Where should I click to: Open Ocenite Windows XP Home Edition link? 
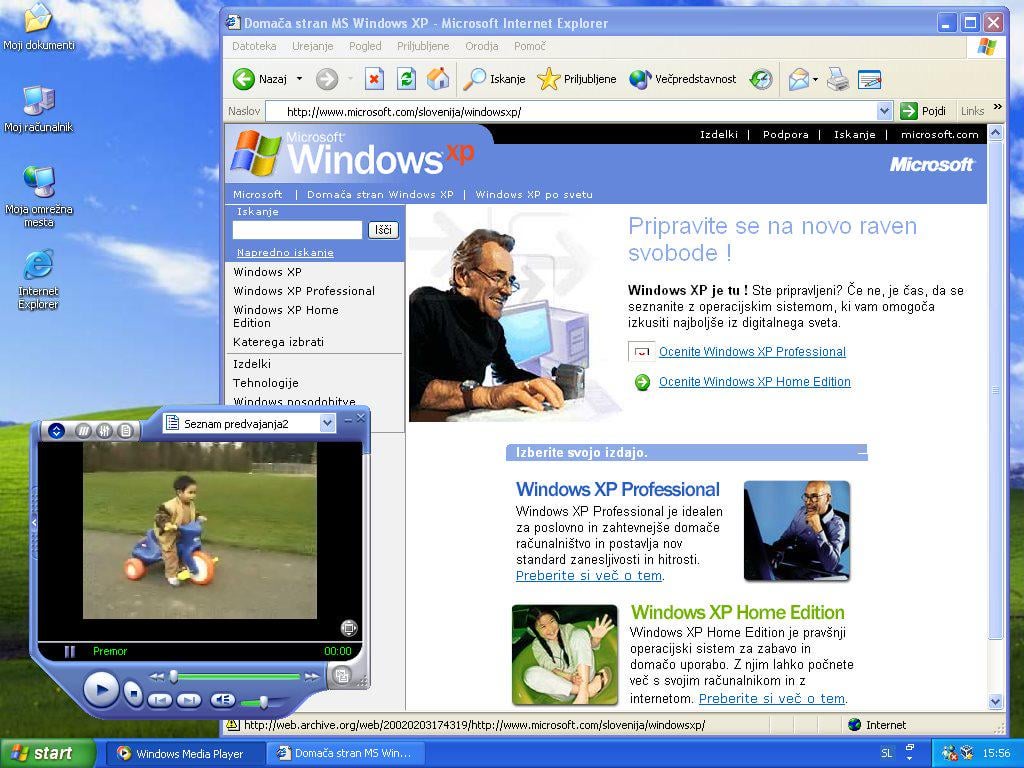(754, 381)
